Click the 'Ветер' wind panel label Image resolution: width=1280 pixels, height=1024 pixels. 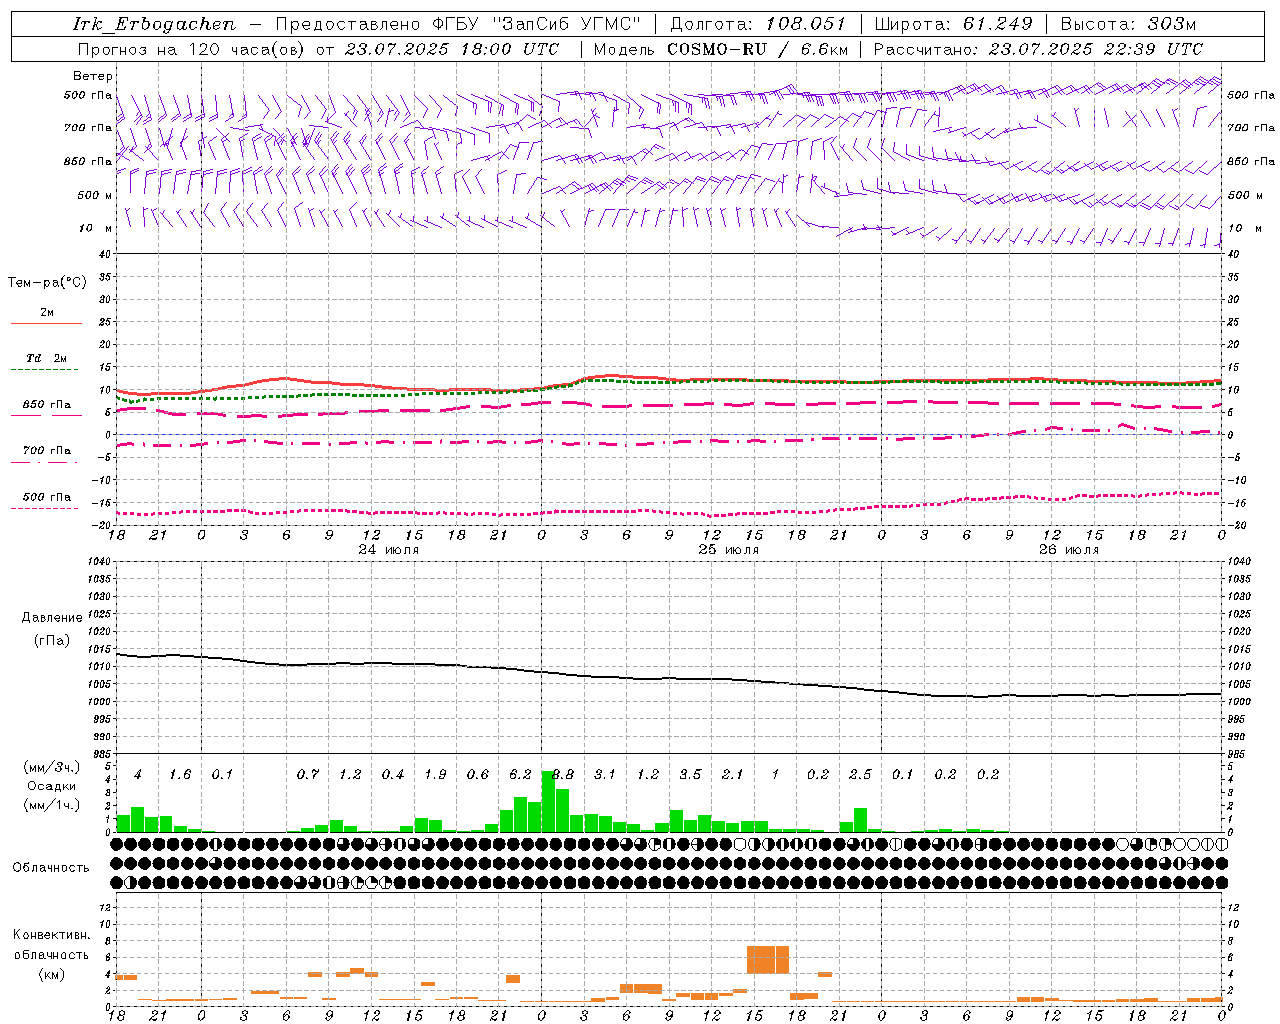(x=93, y=76)
